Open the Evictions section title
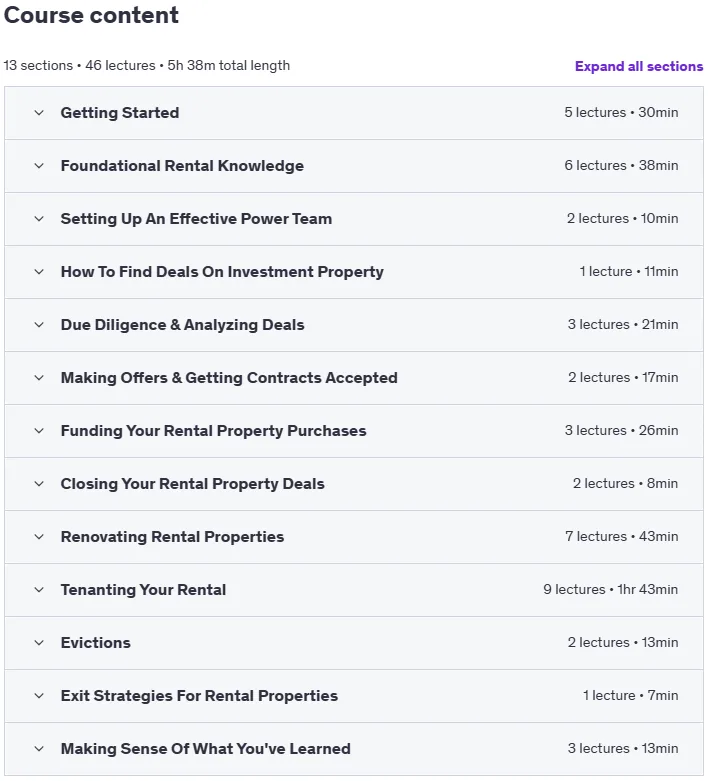This screenshot has width=710, height=781. (x=96, y=643)
